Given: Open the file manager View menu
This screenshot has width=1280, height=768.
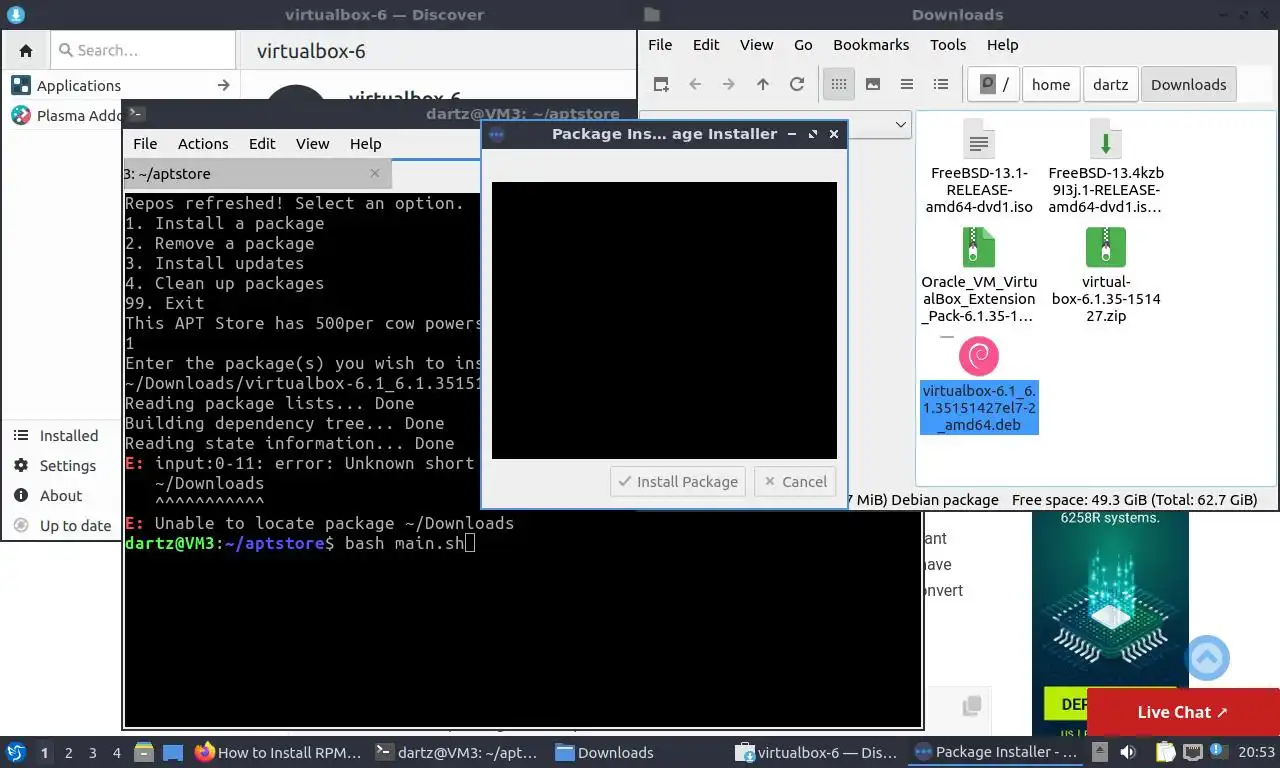Looking at the screenshot, I should tap(757, 45).
